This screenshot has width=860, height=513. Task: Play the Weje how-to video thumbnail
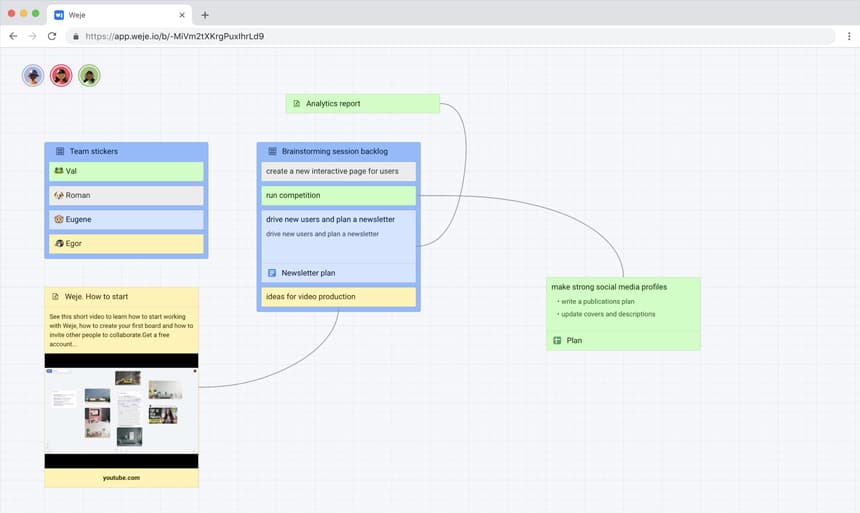pos(121,410)
